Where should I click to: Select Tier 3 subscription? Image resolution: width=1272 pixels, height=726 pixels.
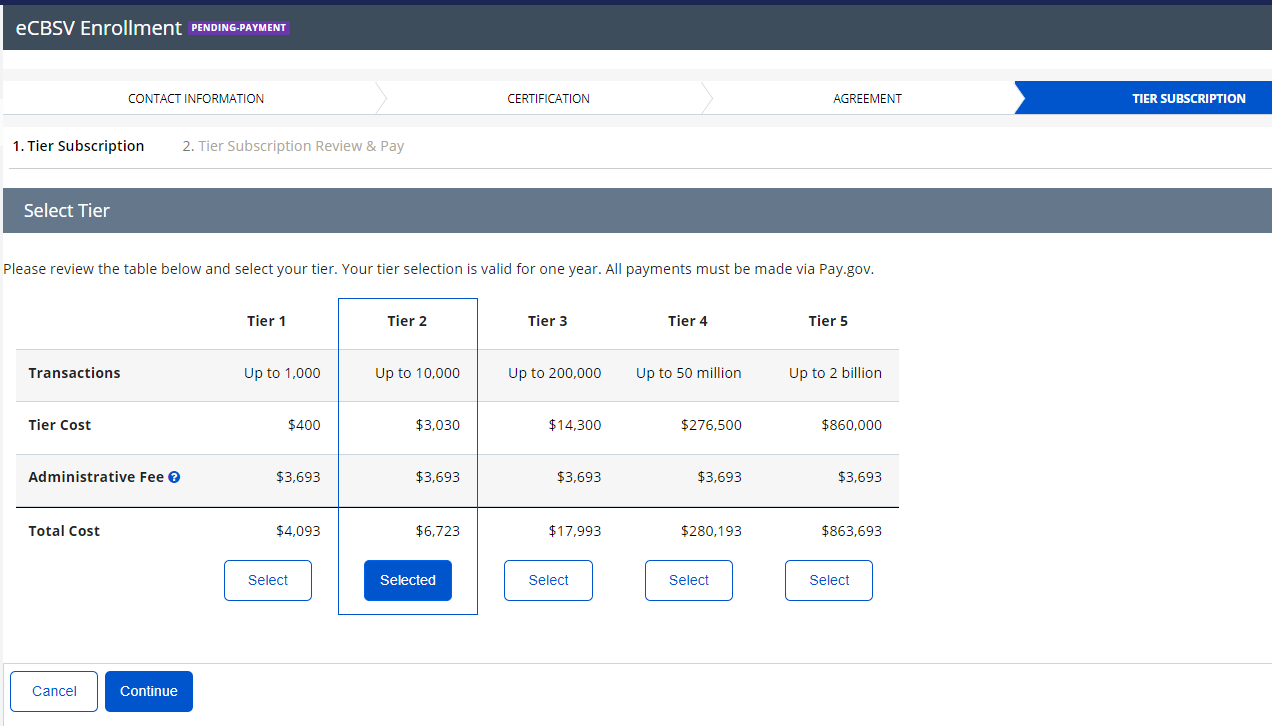[x=548, y=580]
